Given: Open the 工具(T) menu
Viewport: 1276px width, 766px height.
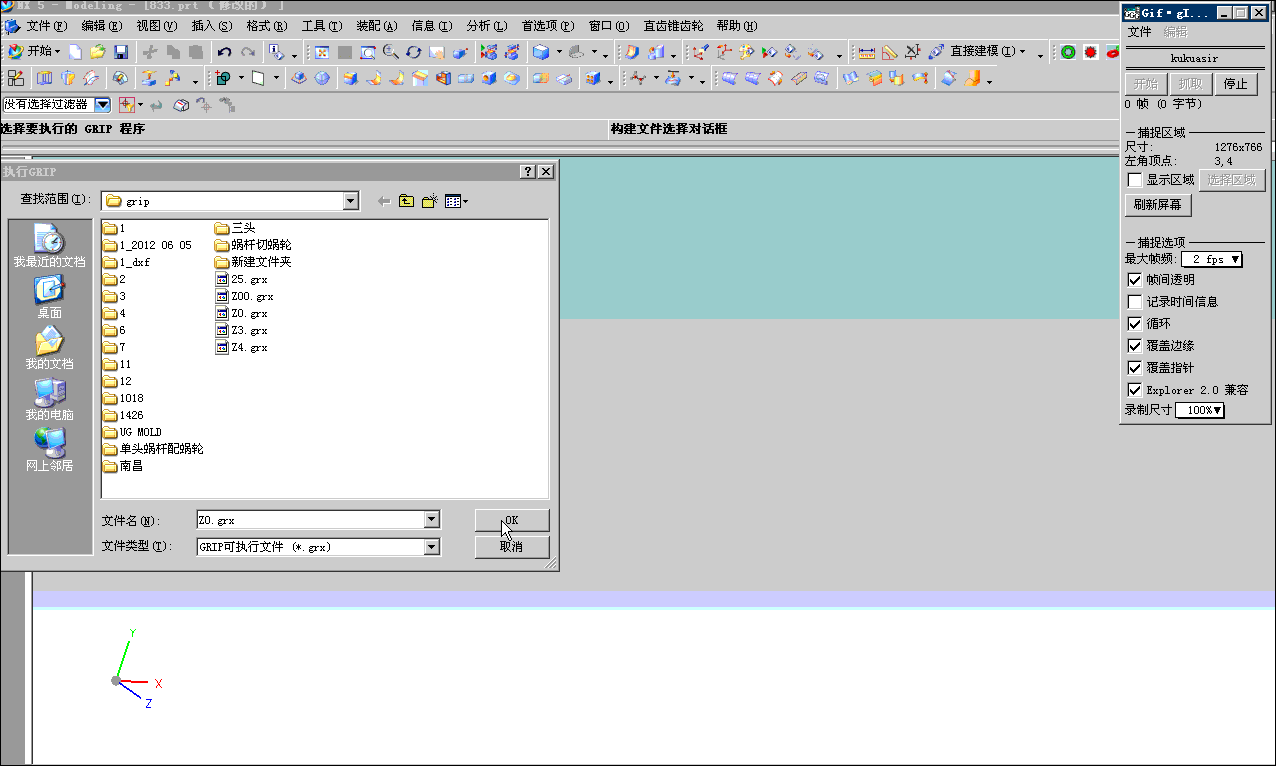Looking at the screenshot, I should (321, 26).
